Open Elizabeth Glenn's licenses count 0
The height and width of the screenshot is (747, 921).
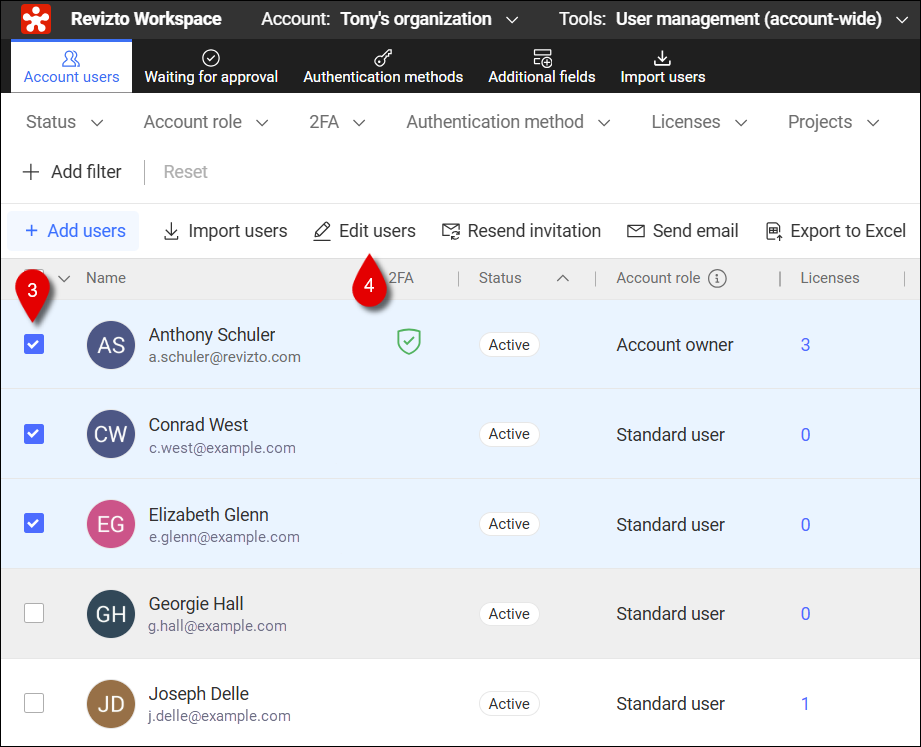point(805,524)
